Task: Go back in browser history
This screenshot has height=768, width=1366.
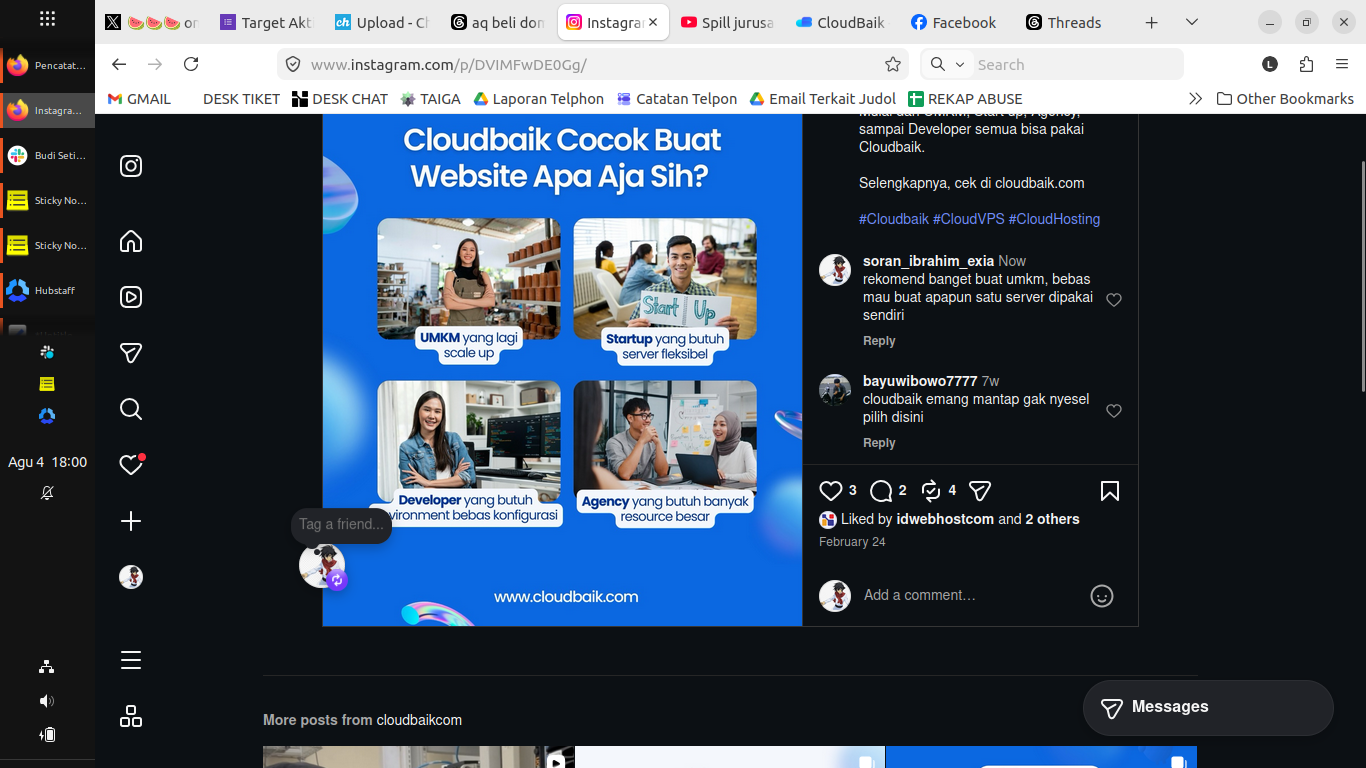Action: click(119, 64)
